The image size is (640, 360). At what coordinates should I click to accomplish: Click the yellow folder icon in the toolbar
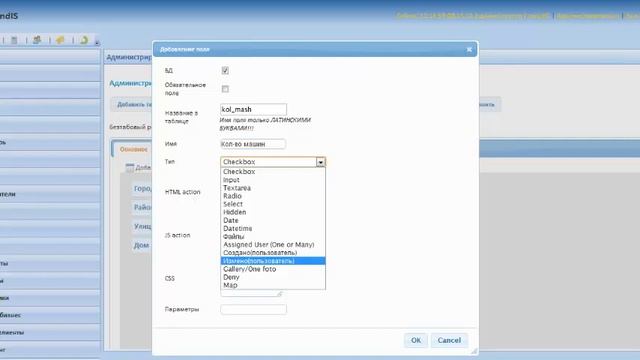click(60, 40)
